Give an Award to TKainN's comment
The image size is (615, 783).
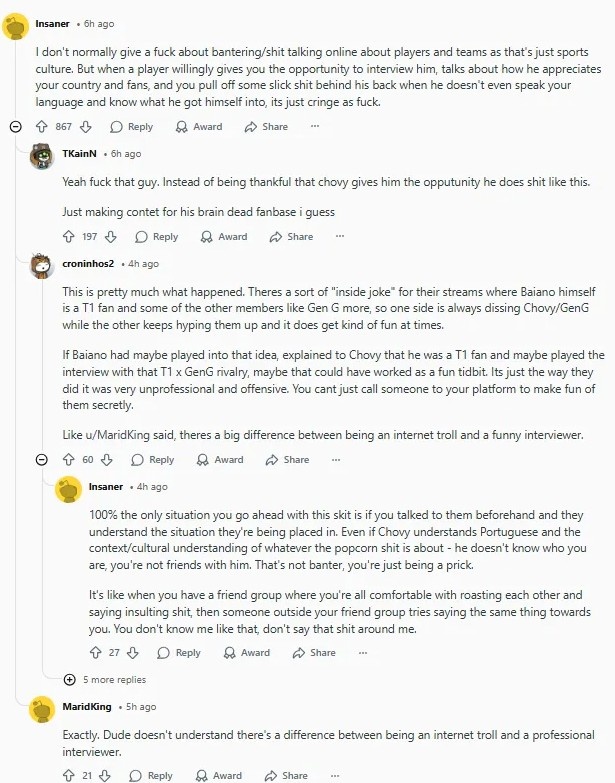pyautogui.click(x=223, y=237)
